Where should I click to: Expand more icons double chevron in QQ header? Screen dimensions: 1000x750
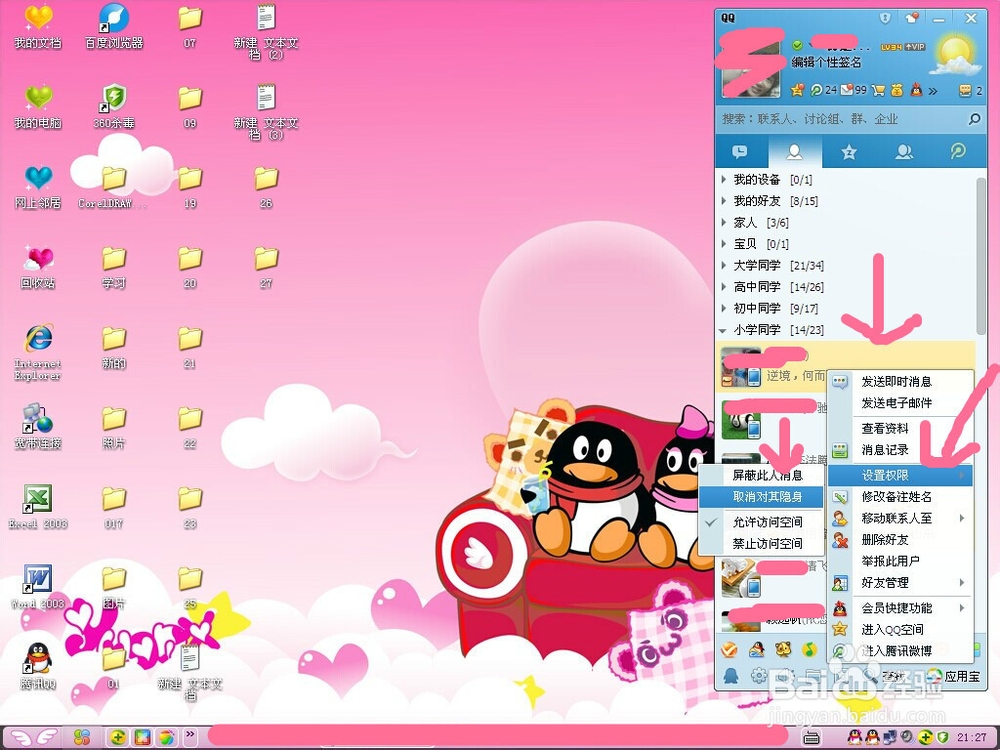933,91
